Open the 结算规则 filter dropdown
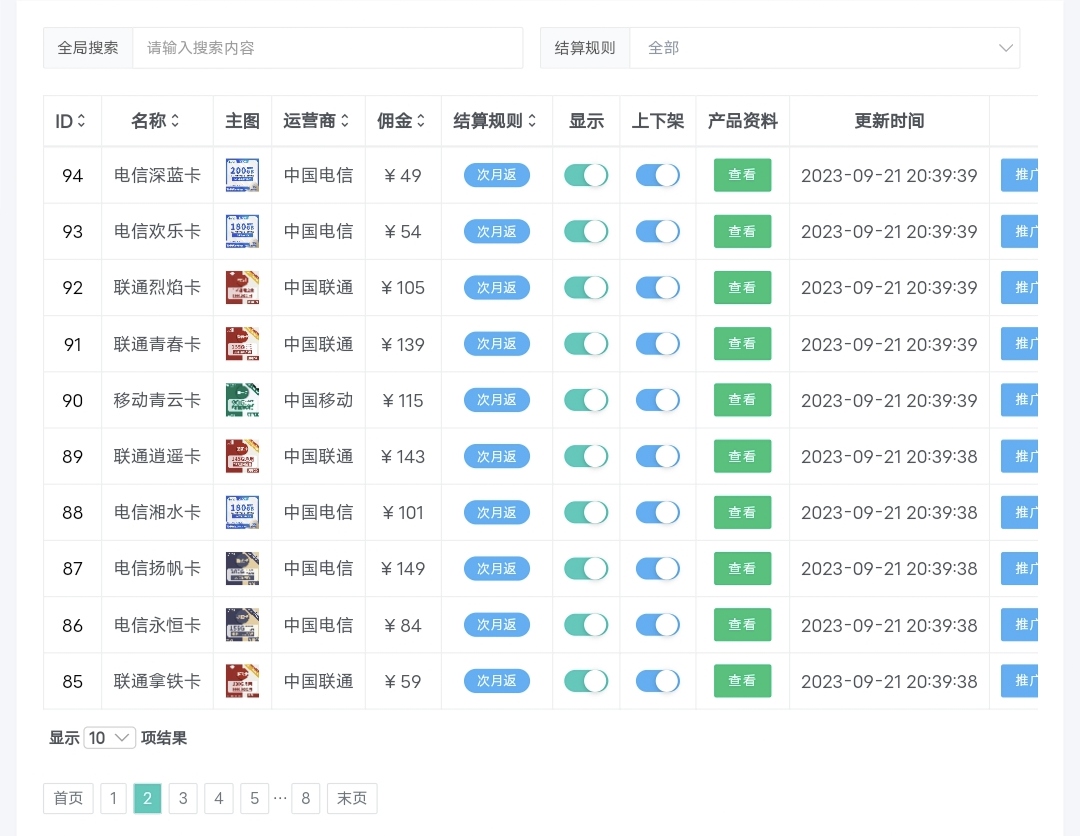1080x836 pixels. 824,48
